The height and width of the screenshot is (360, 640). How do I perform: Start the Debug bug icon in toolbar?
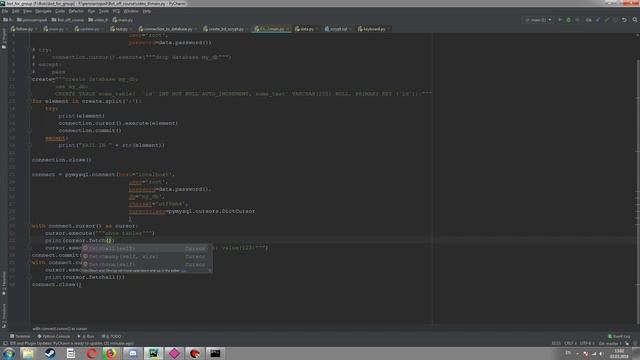coord(568,20)
